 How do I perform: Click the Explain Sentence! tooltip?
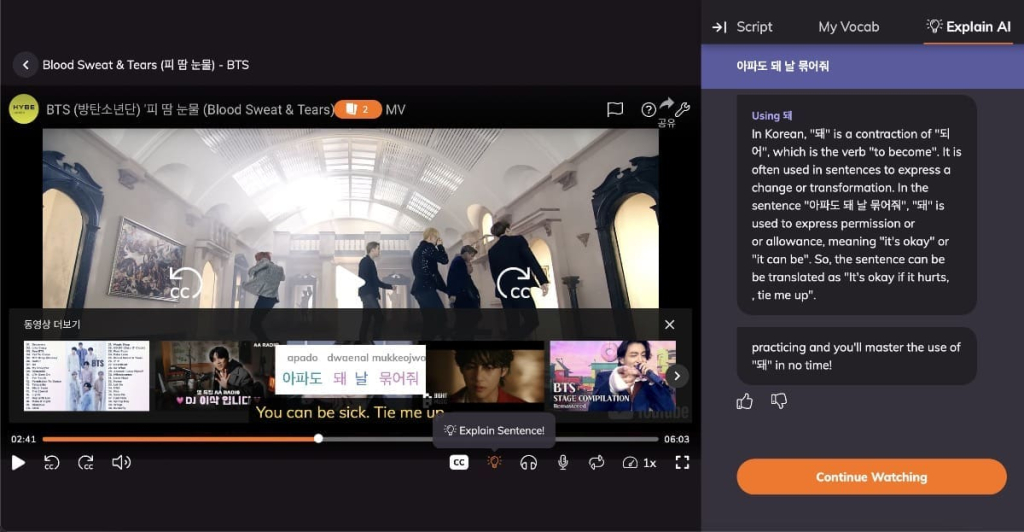click(494, 431)
